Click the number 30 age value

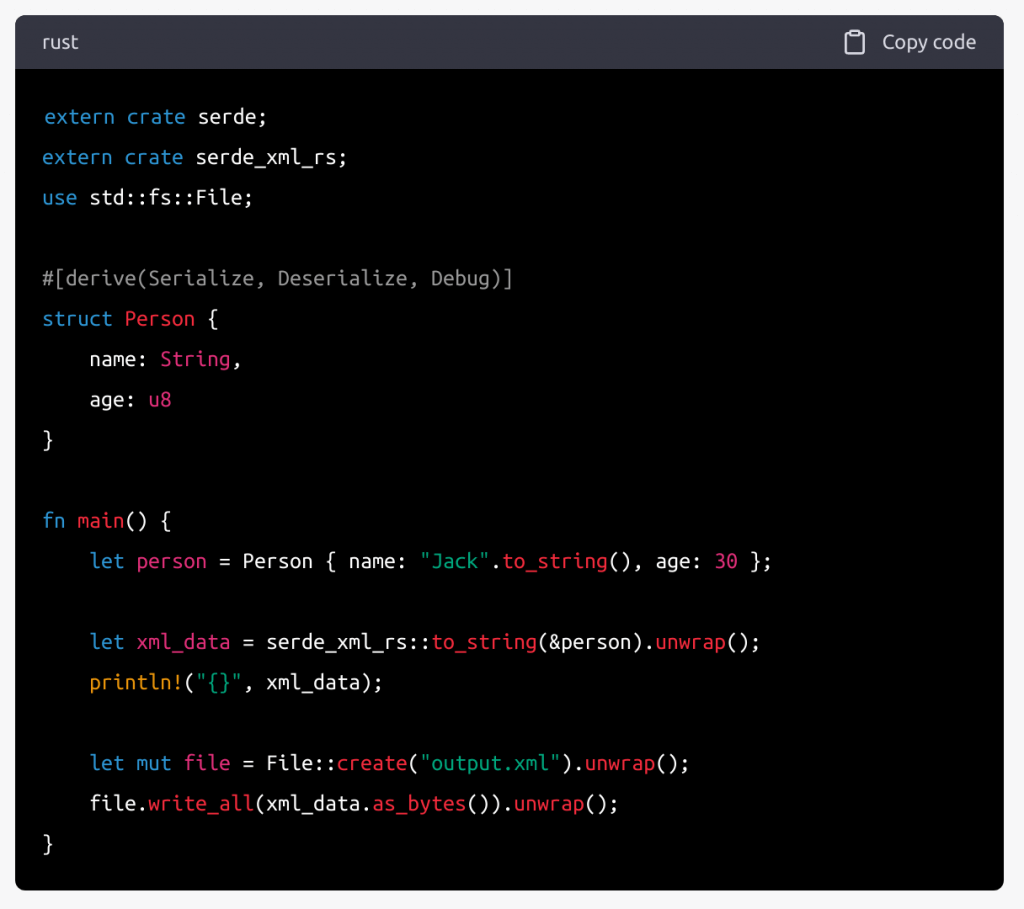click(x=726, y=561)
